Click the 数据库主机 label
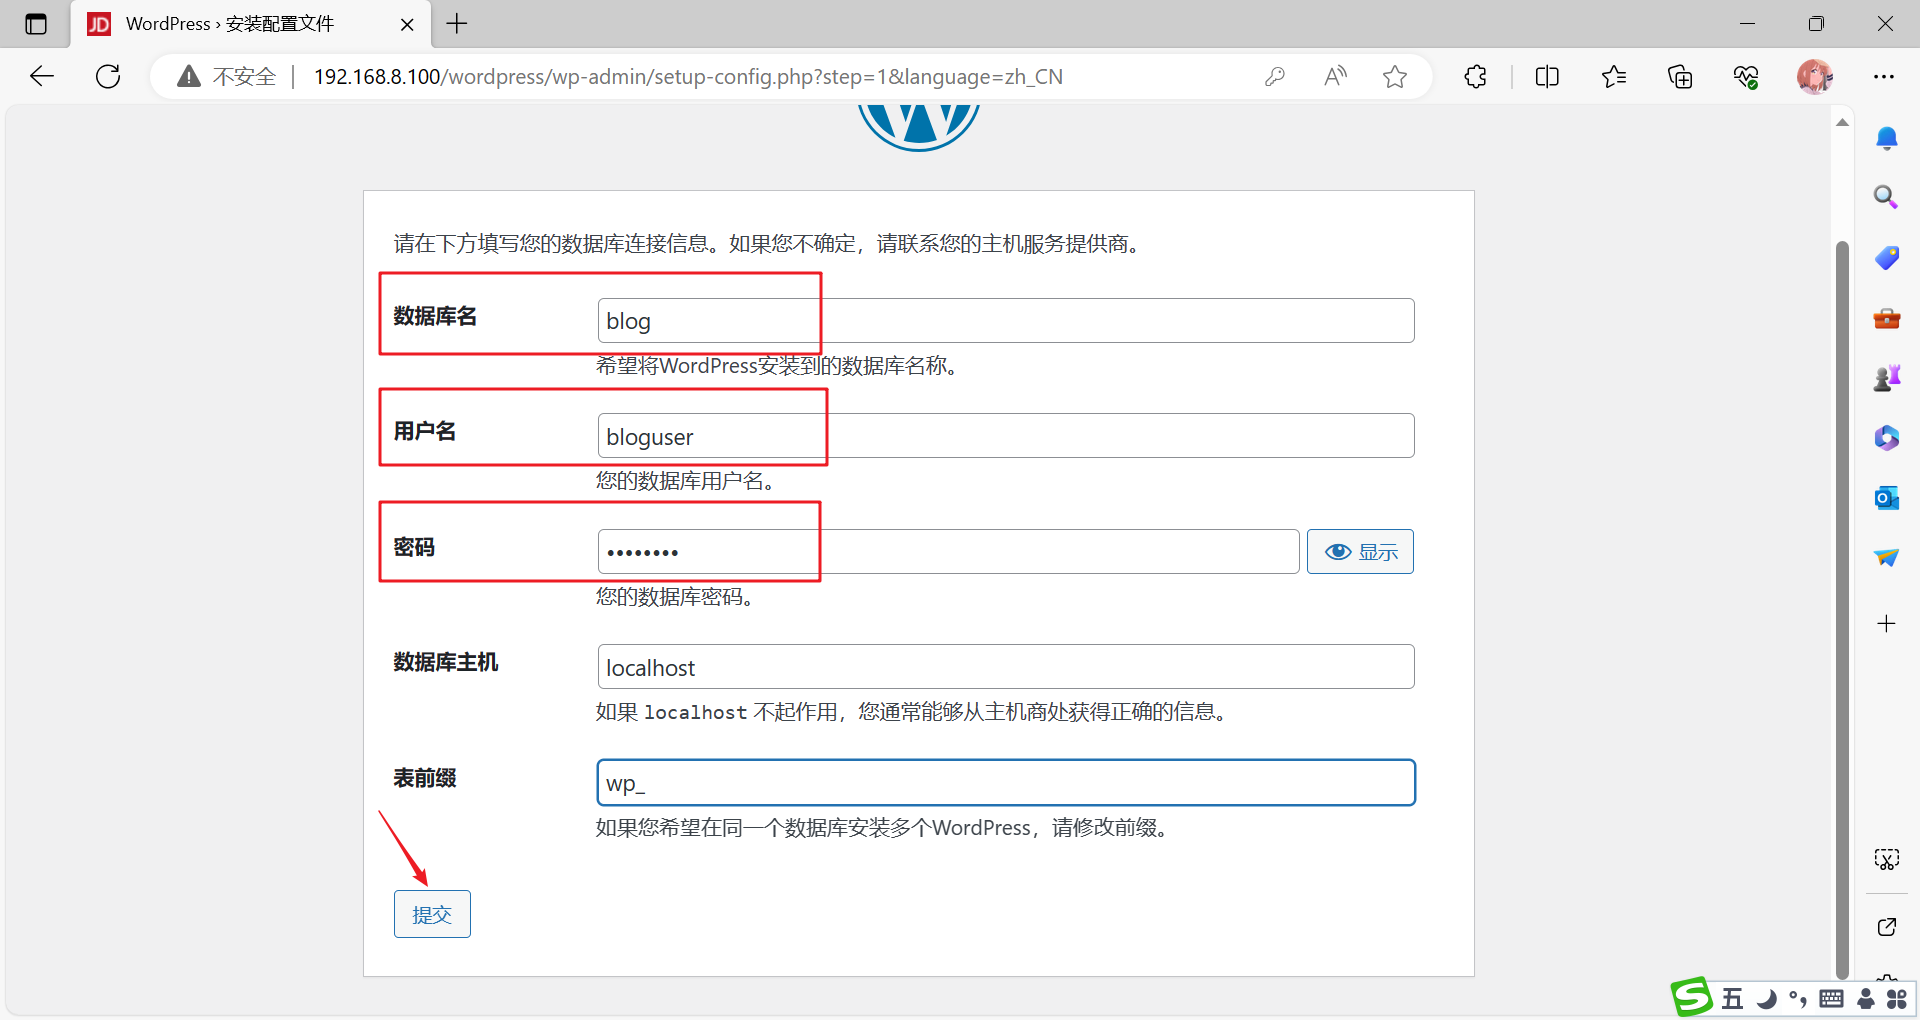1920x1020 pixels. click(x=446, y=663)
